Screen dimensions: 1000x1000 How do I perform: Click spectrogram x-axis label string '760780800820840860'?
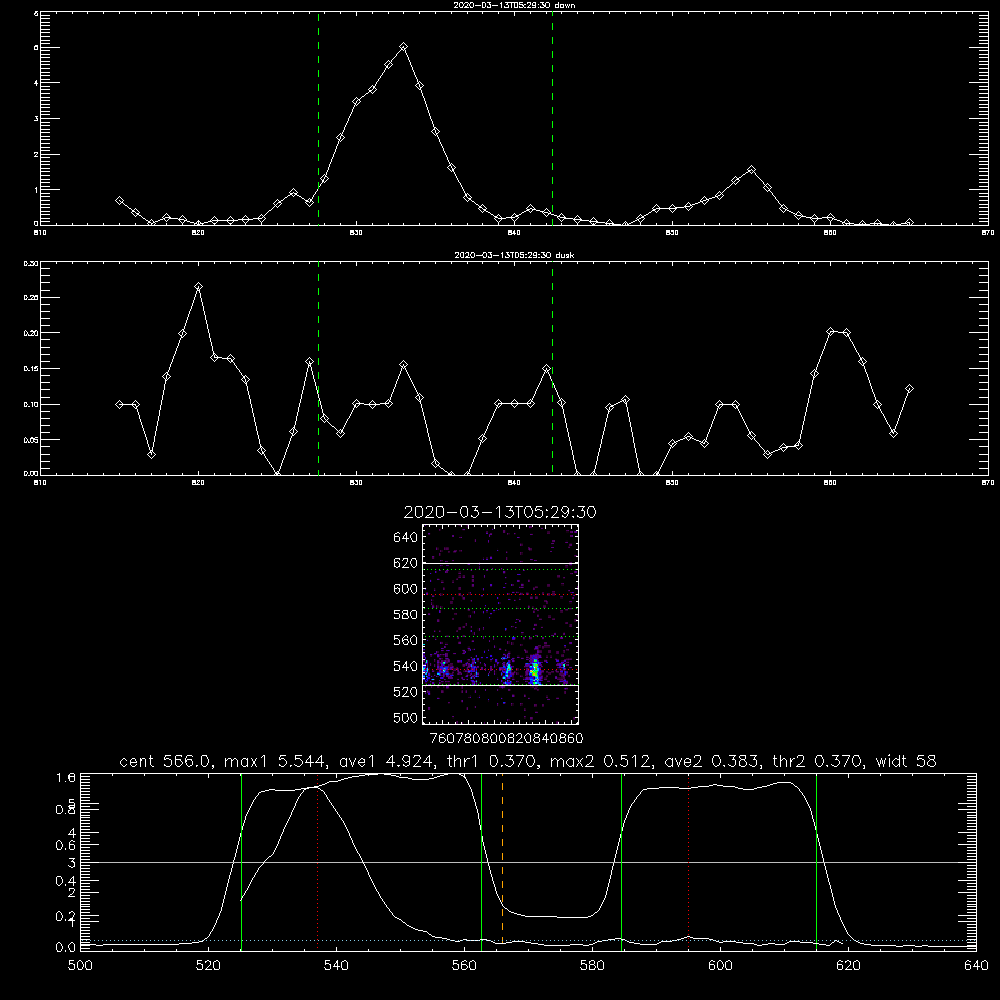click(506, 738)
